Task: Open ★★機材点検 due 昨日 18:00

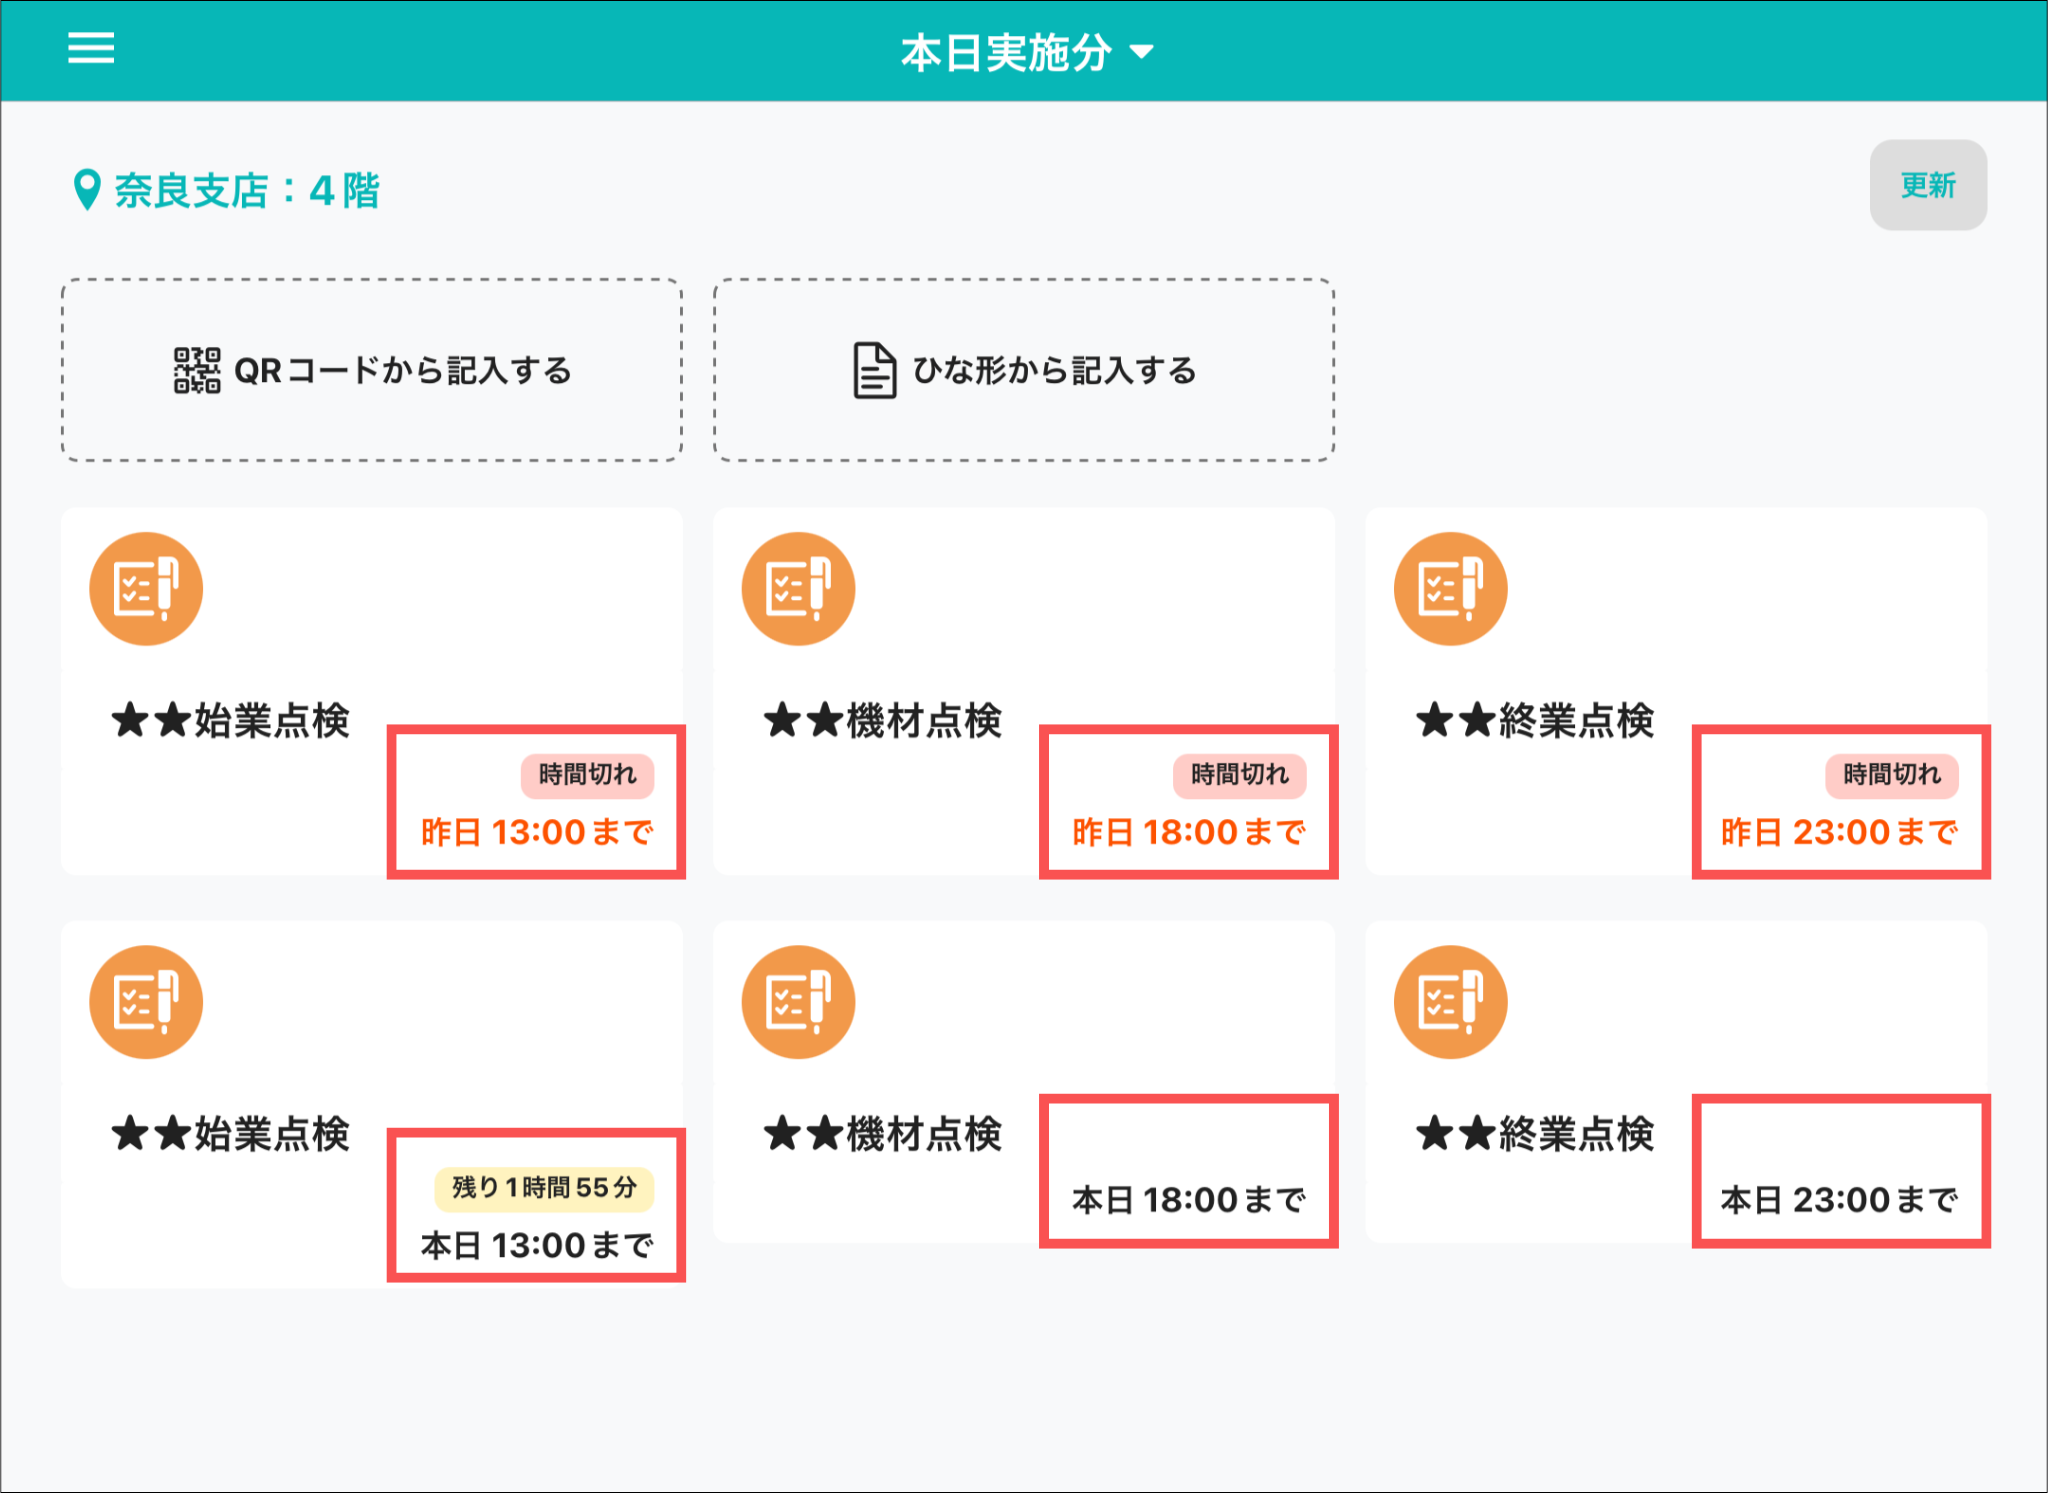Action: pyautogui.click(x=883, y=720)
